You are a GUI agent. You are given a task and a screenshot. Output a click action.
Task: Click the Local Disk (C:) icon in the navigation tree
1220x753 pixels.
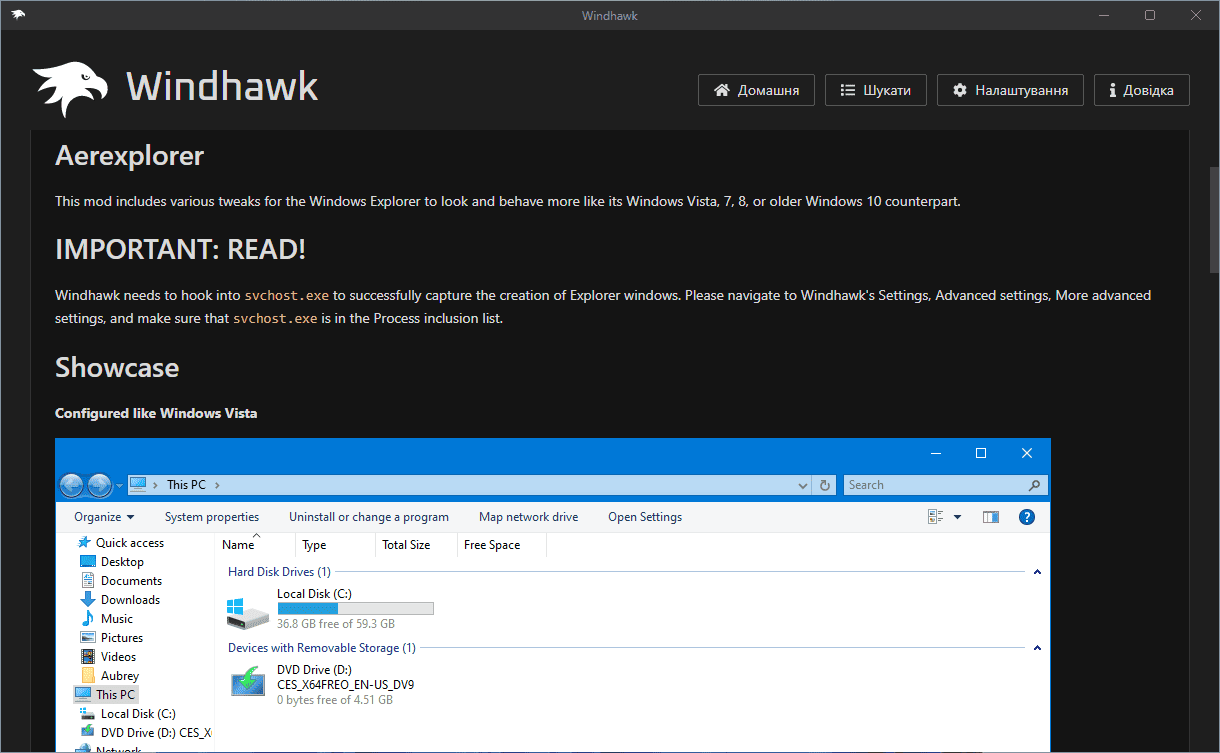pyautogui.click(x=88, y=714)
